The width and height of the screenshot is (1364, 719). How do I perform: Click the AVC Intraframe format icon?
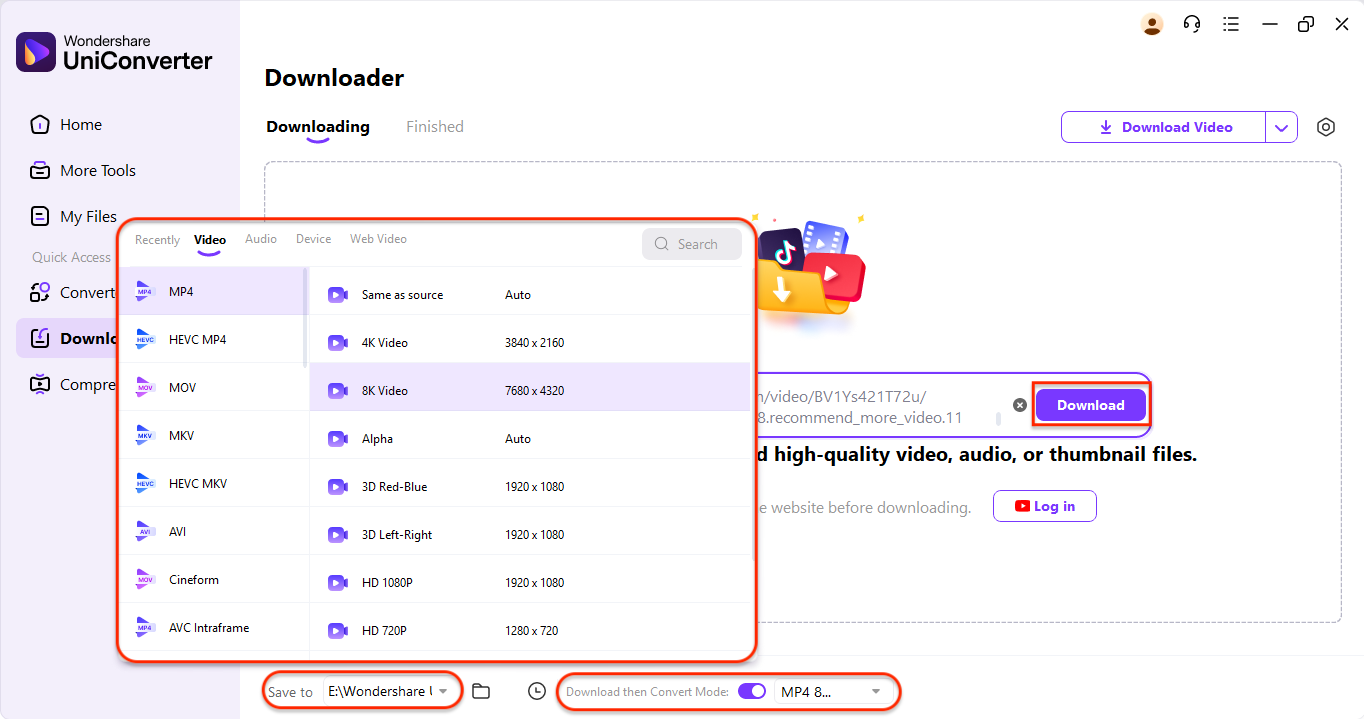pyautogui.click(x=146, y=628)
